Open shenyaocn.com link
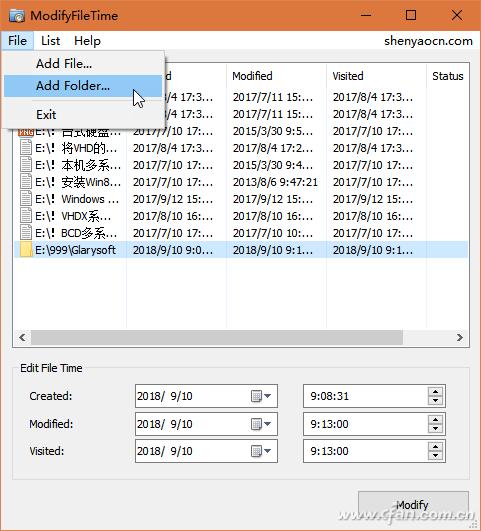Viewport: 481px width, 531px height. [x=428, y=41]
